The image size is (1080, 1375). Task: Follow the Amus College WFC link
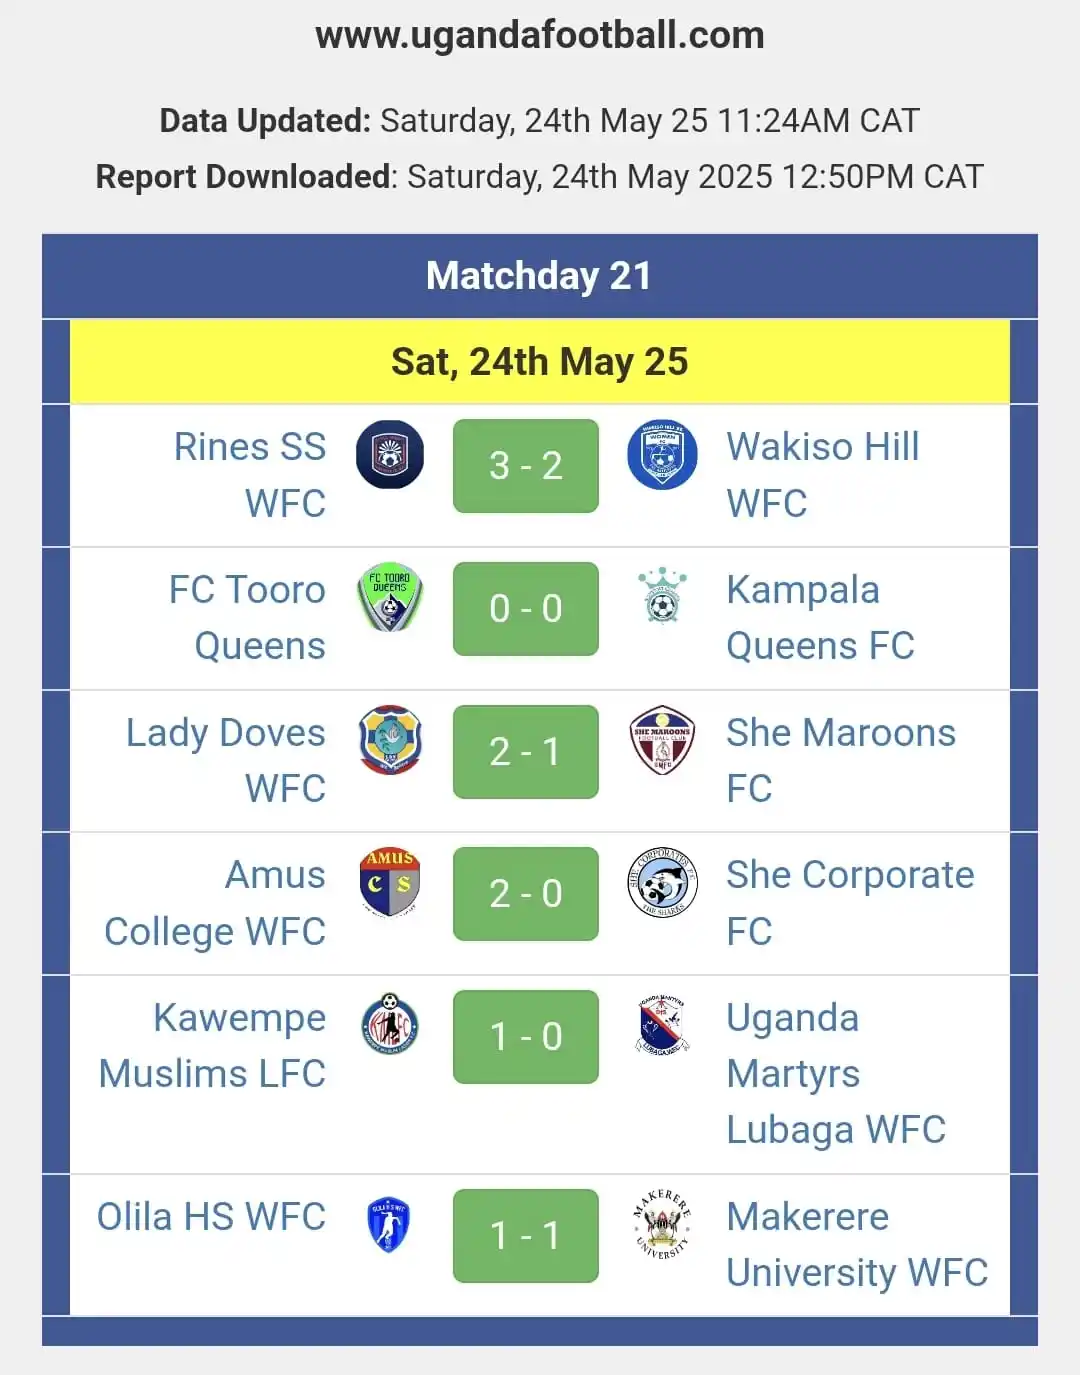(215, 903)
